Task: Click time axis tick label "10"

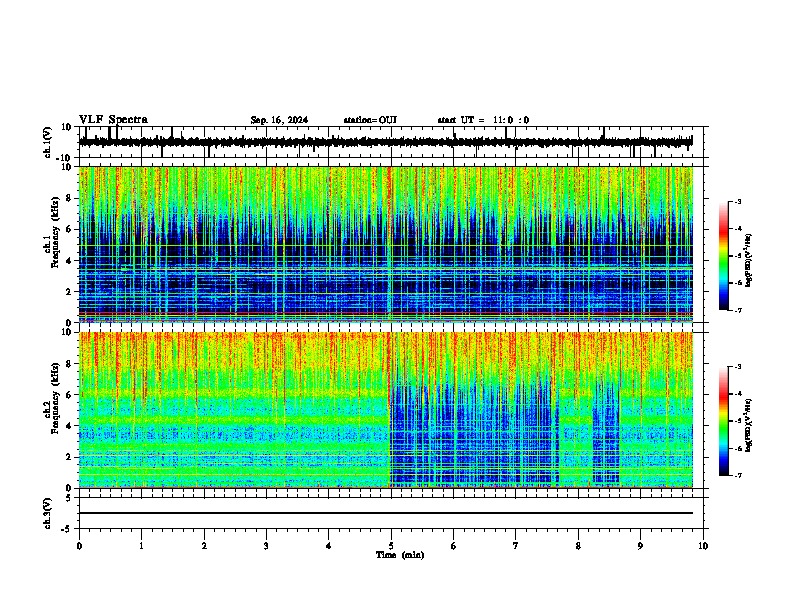Action: pyautogui.click(x=703, y=546)
